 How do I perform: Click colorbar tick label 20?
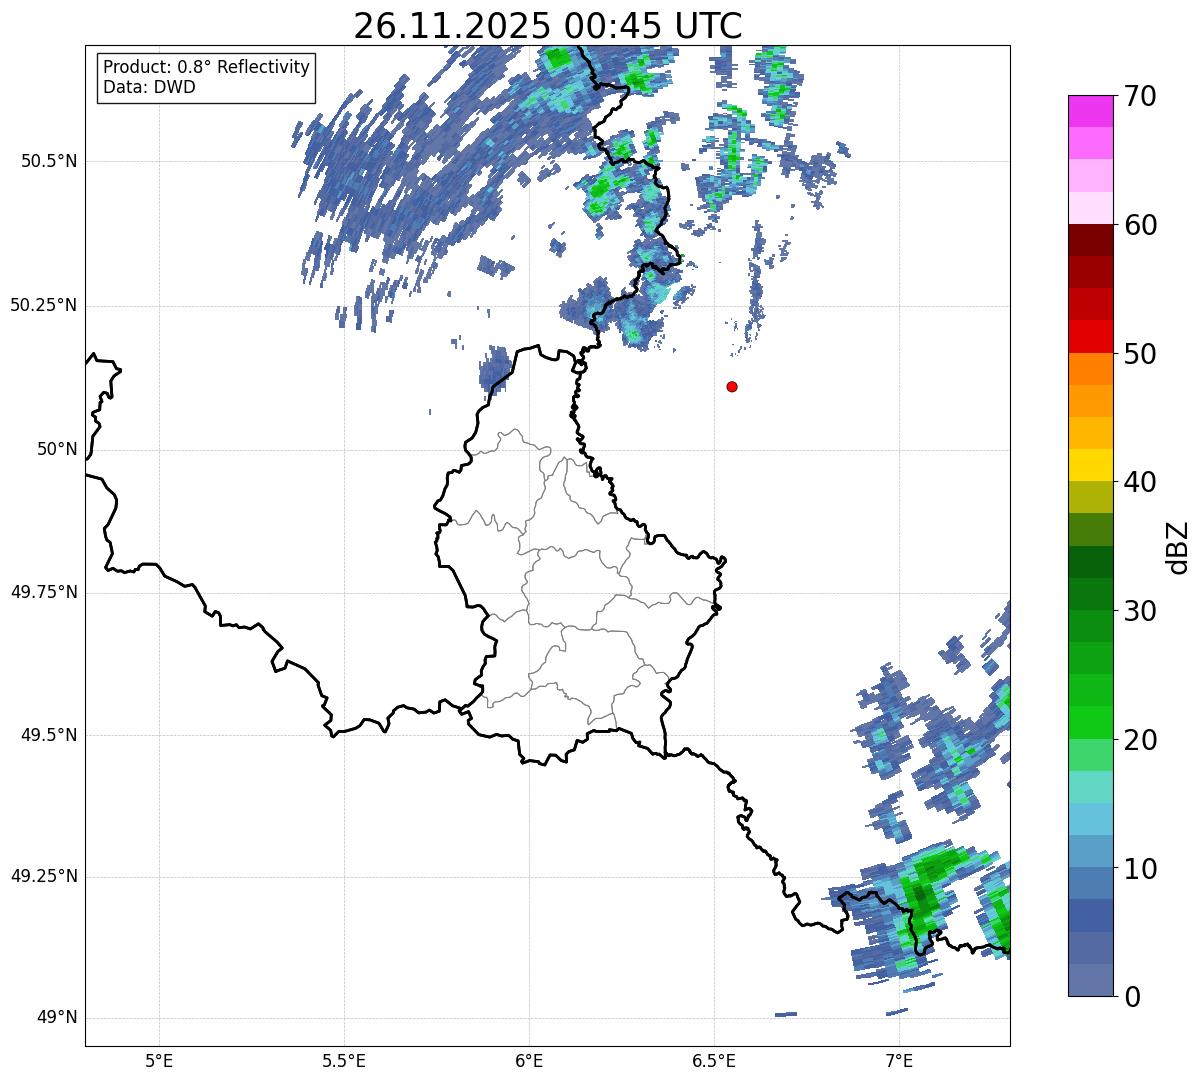tap(1140, 740)
